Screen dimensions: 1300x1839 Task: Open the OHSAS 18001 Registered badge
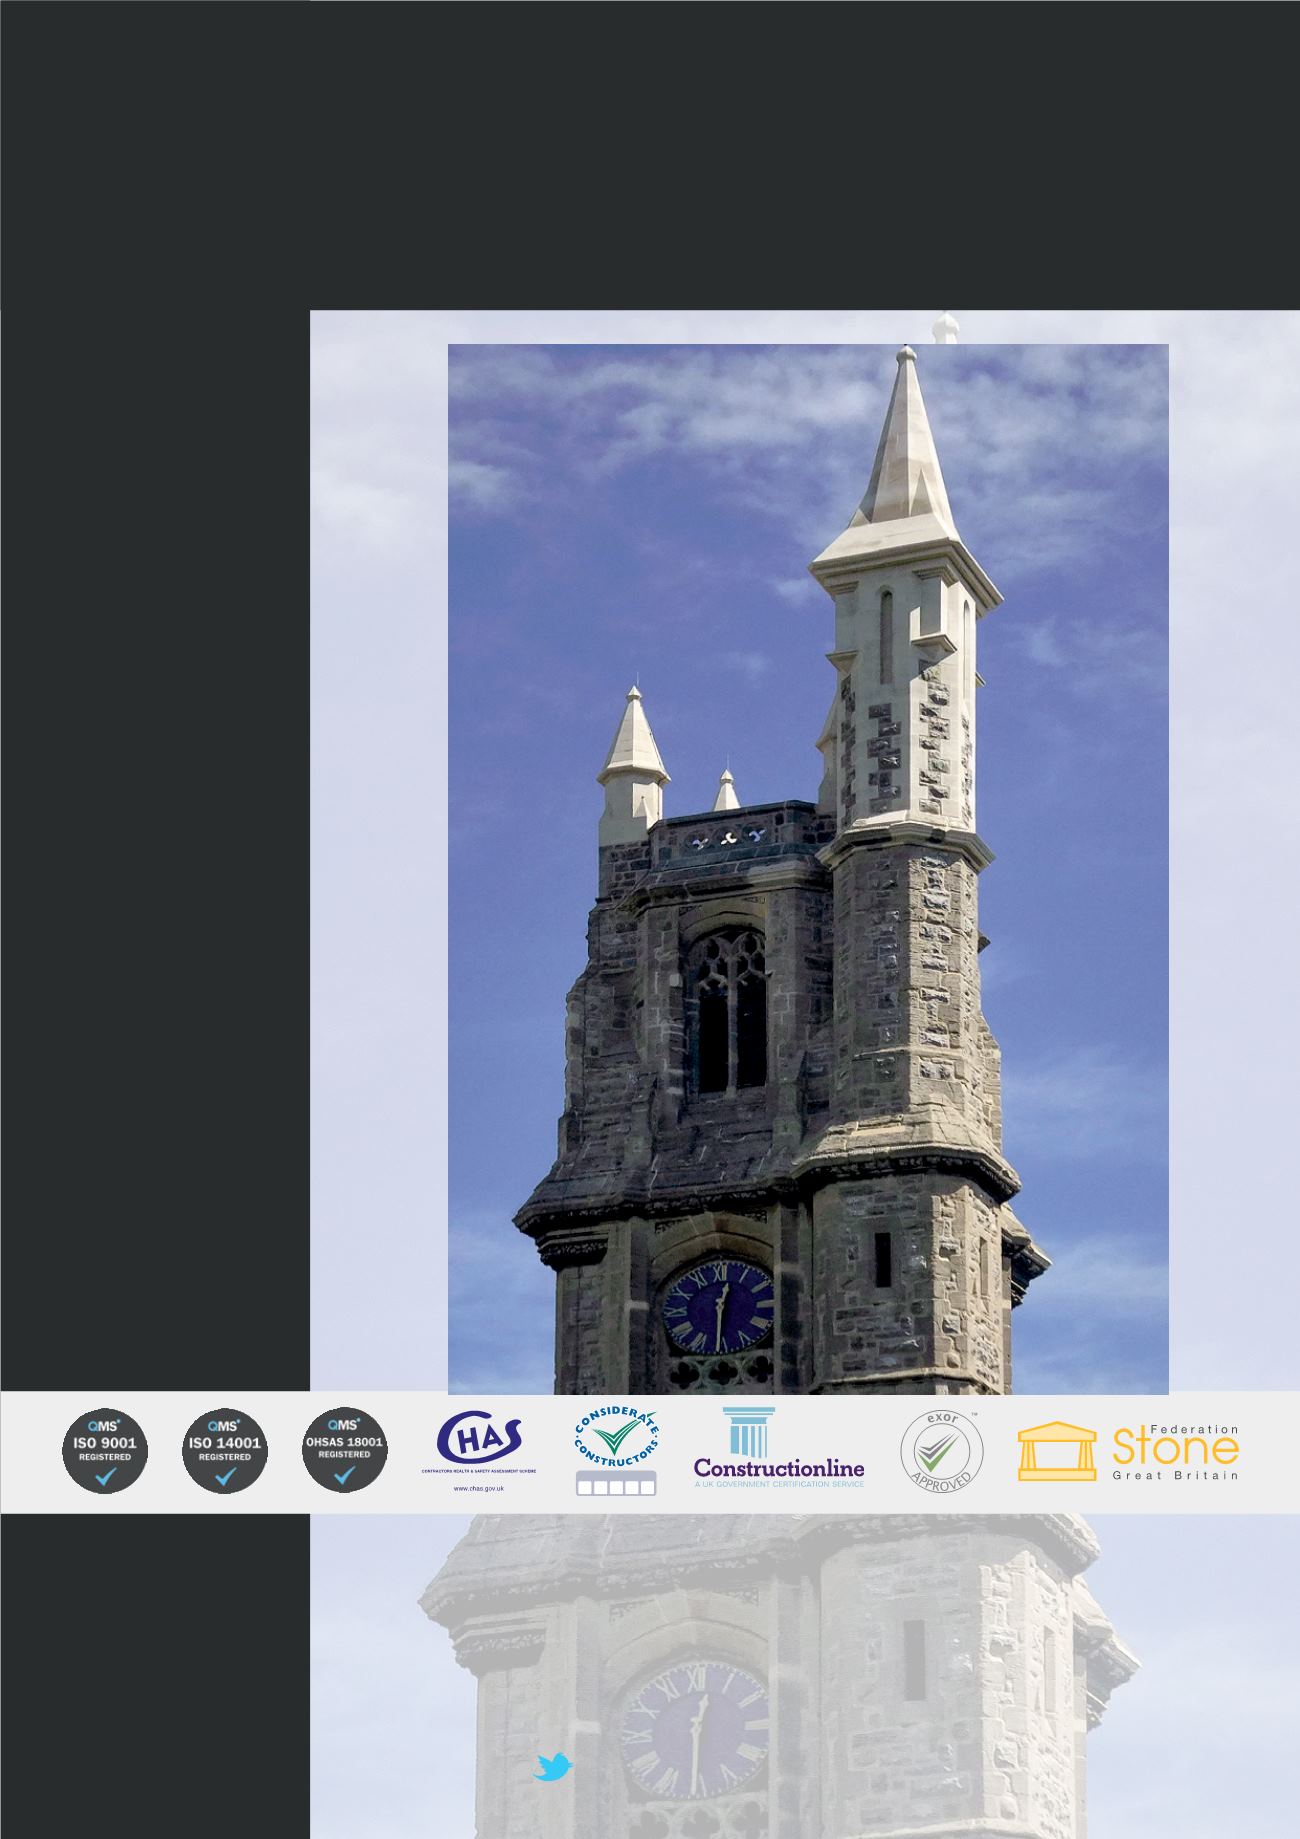344,1450
